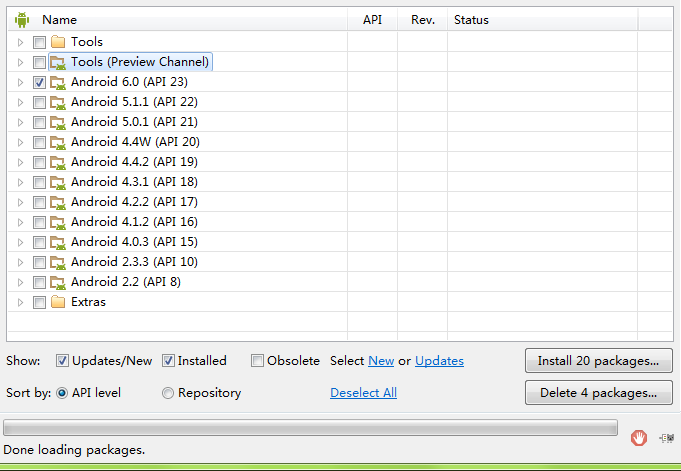Expand the Android 5.1.1 (API 22) node
Image resolution: width=681 pixels, height=471 pixels.
[x=20, y=102]
